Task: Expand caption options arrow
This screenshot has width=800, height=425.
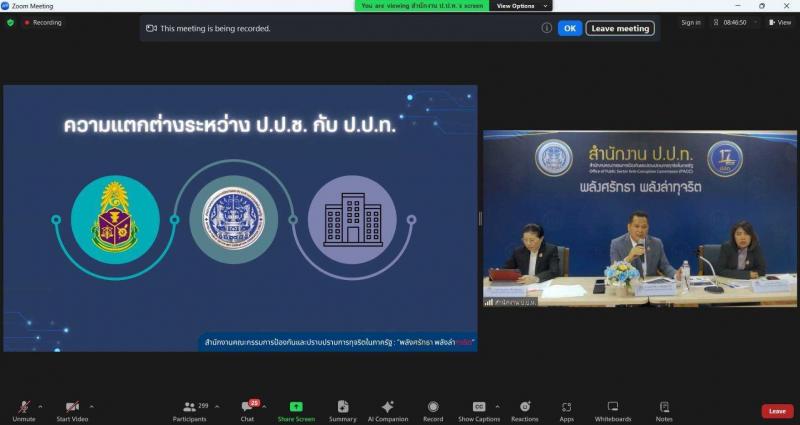Action: [497, 407]
